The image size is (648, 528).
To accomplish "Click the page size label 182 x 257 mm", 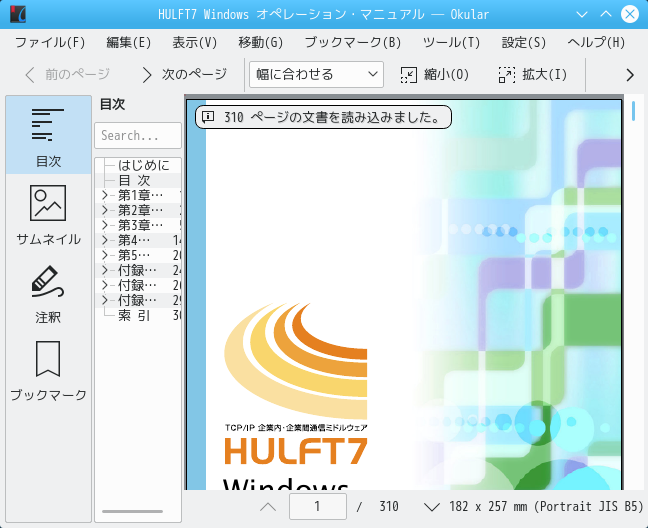I will tap(546, 507).
